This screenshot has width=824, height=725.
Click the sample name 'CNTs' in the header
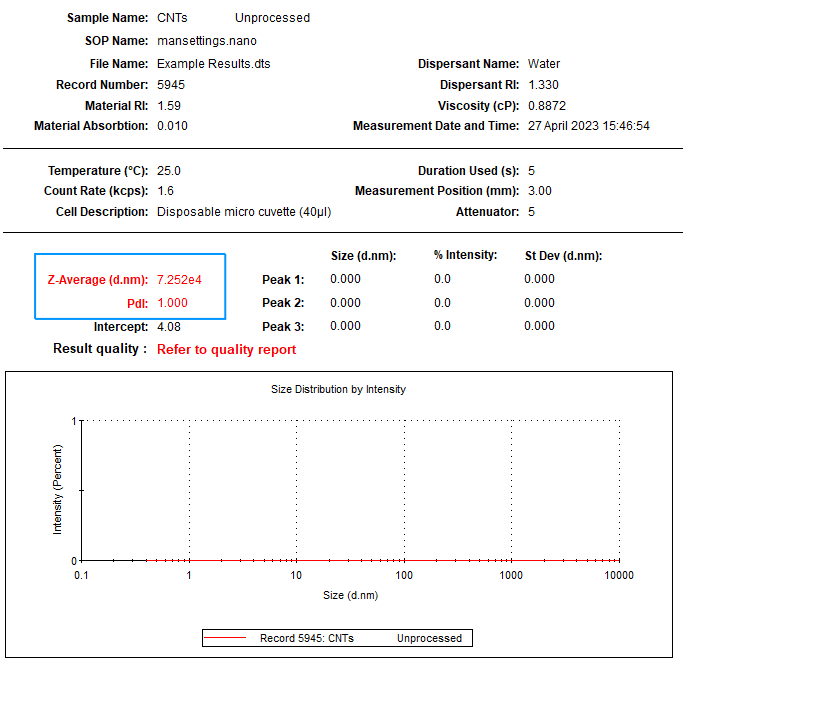coord(172,18)
